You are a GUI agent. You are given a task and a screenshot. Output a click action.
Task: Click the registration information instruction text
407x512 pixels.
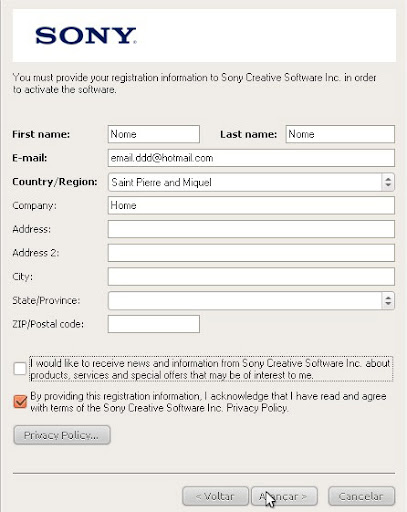[194, 83]
